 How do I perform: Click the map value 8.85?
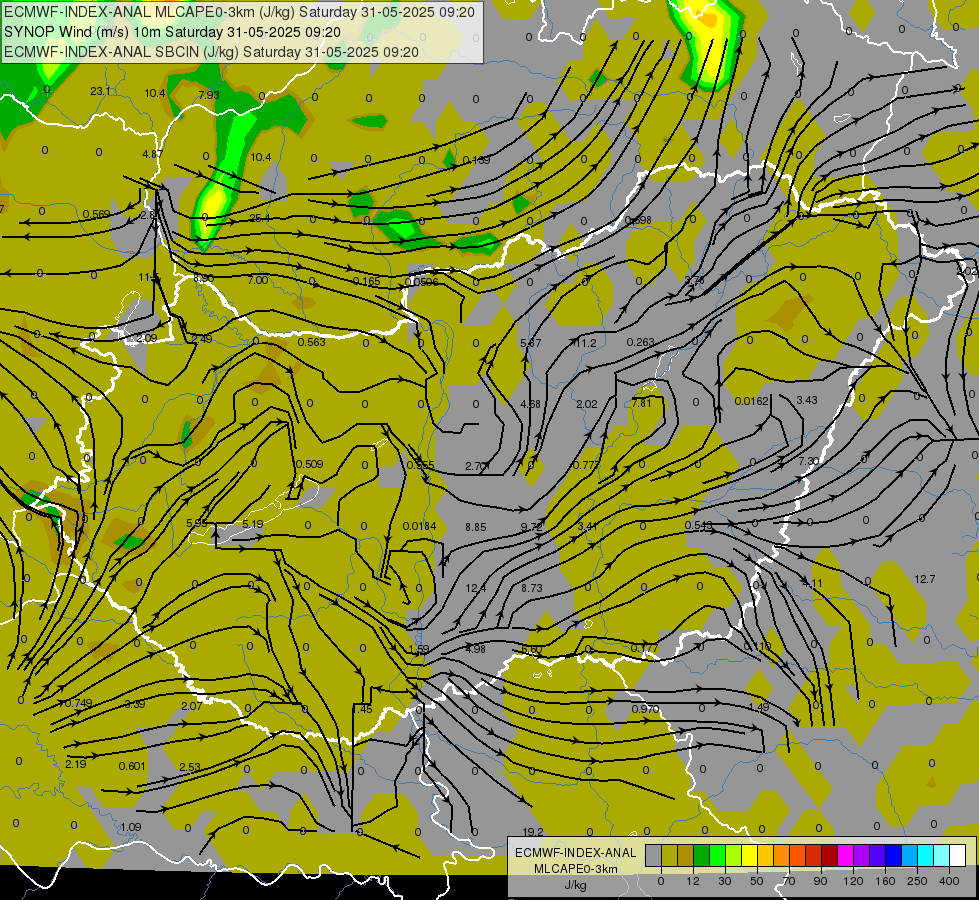[475, 527]
